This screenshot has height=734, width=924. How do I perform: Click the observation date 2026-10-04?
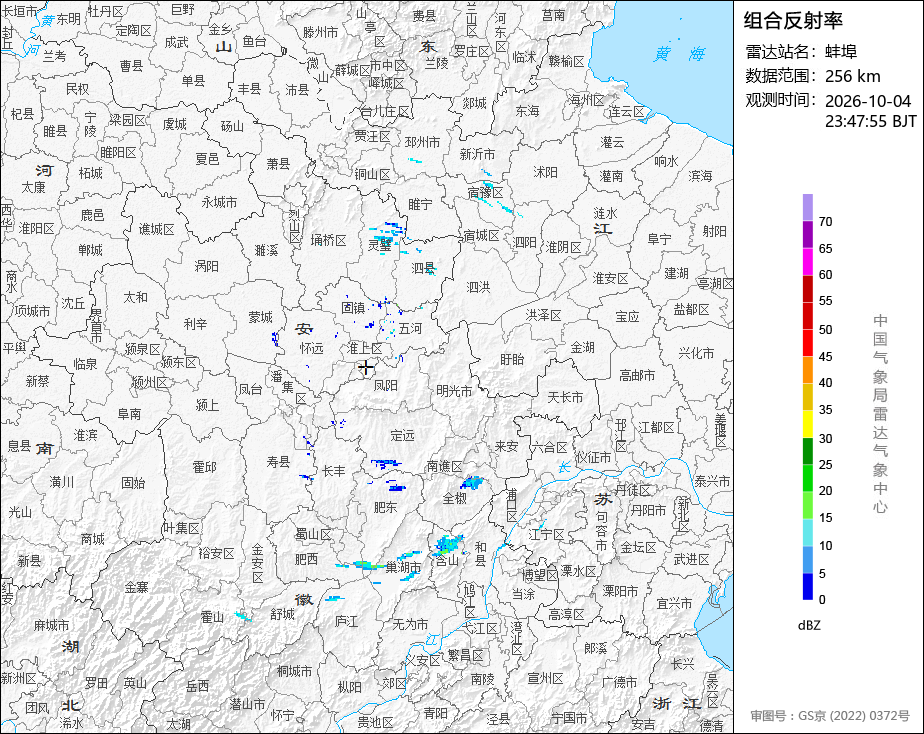[868, 101]
